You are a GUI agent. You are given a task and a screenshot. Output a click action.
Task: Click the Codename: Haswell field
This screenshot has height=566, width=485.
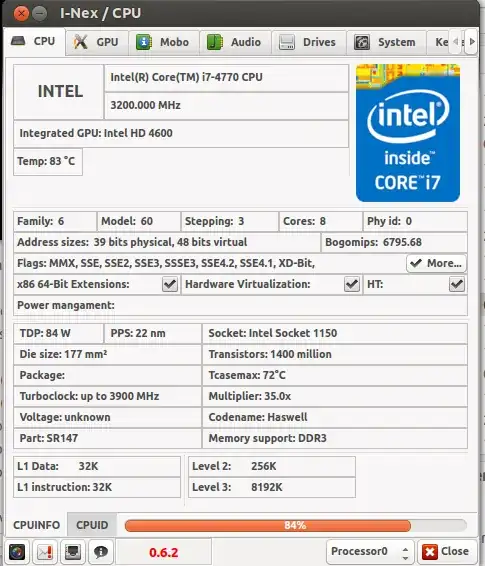(x=335, y=417)
